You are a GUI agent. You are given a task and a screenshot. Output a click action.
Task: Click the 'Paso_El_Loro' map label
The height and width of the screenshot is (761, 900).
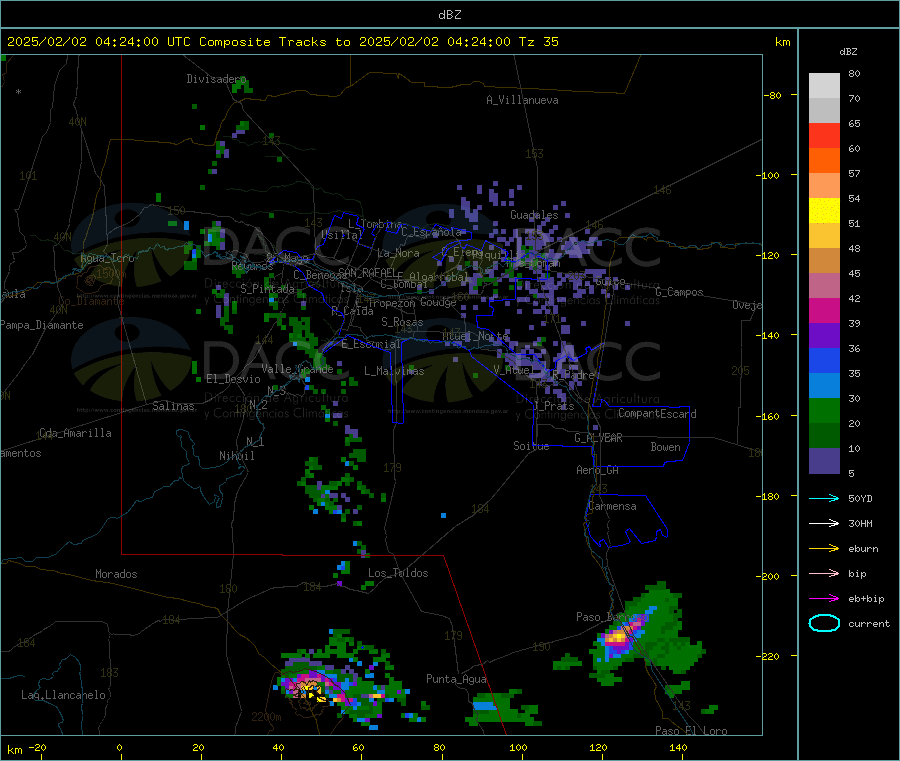[691, 731]
